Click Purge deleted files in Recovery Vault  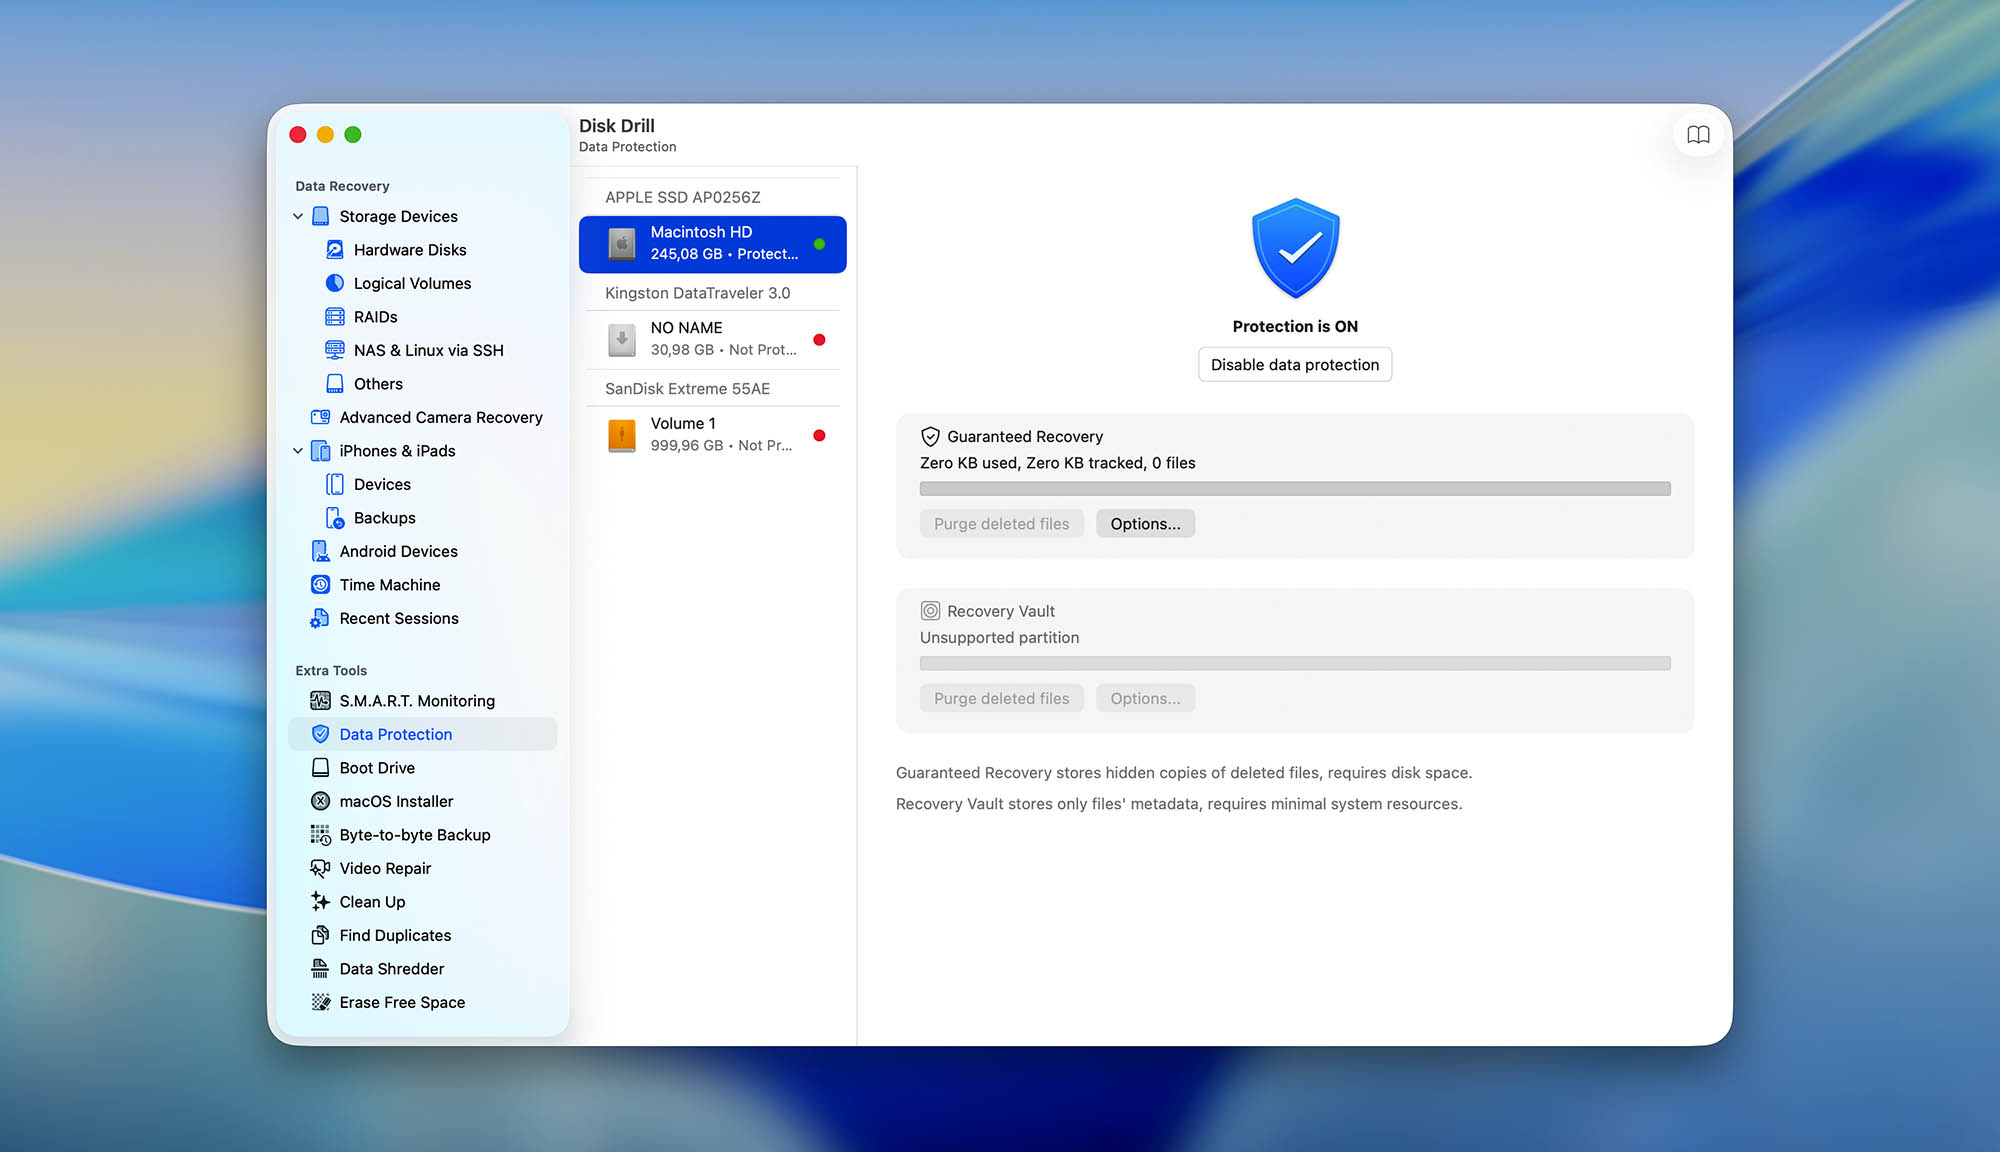click(1000, 698)
